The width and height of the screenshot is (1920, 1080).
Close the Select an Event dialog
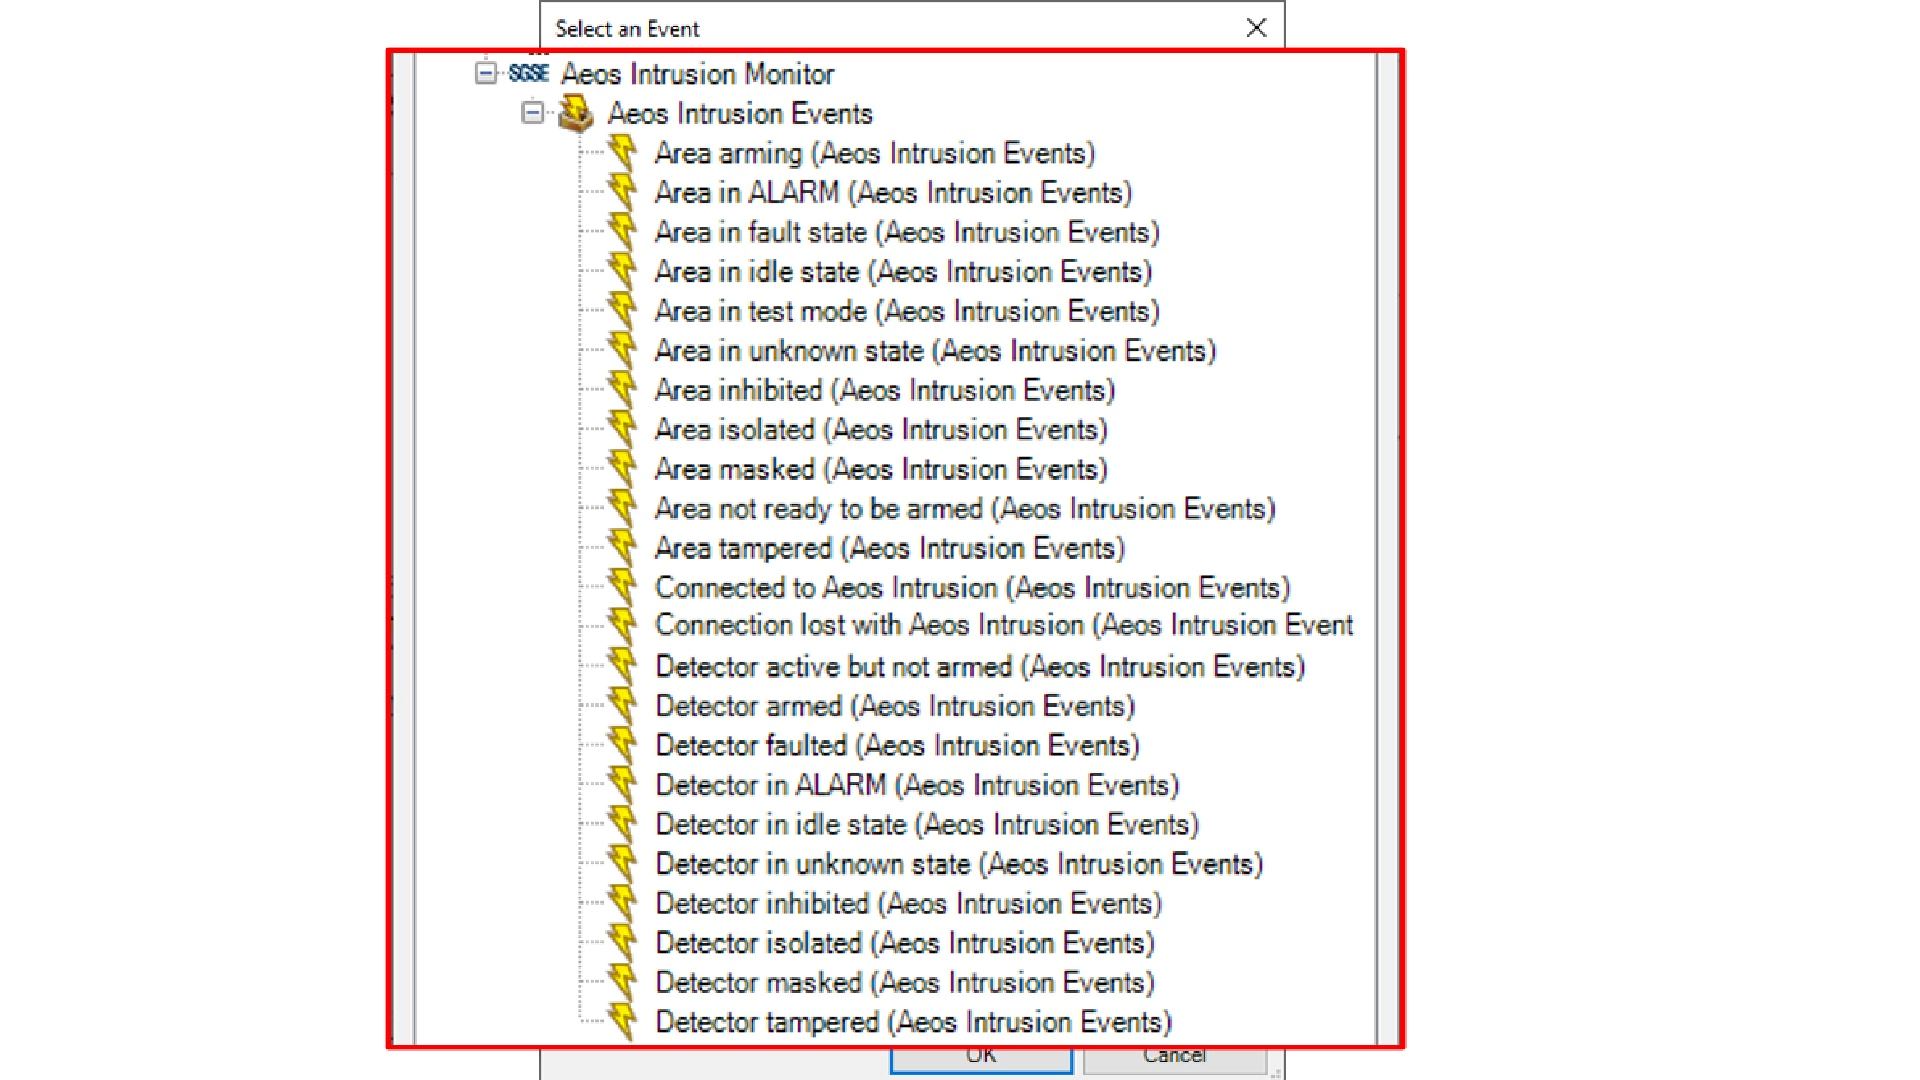(x=1257, y=28)
